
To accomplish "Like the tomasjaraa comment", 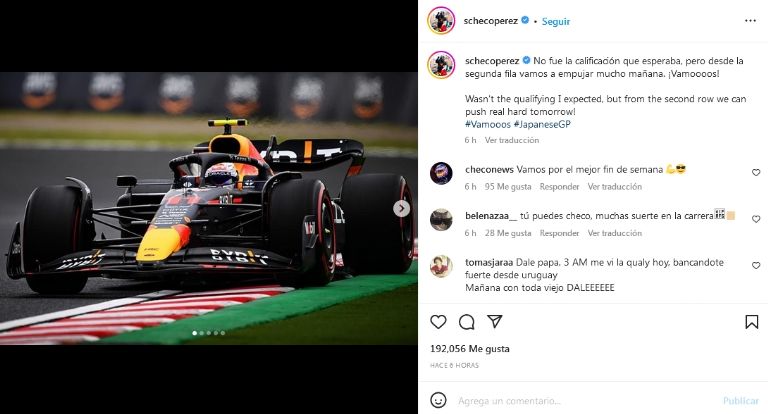I will click(x=756, y=266).
